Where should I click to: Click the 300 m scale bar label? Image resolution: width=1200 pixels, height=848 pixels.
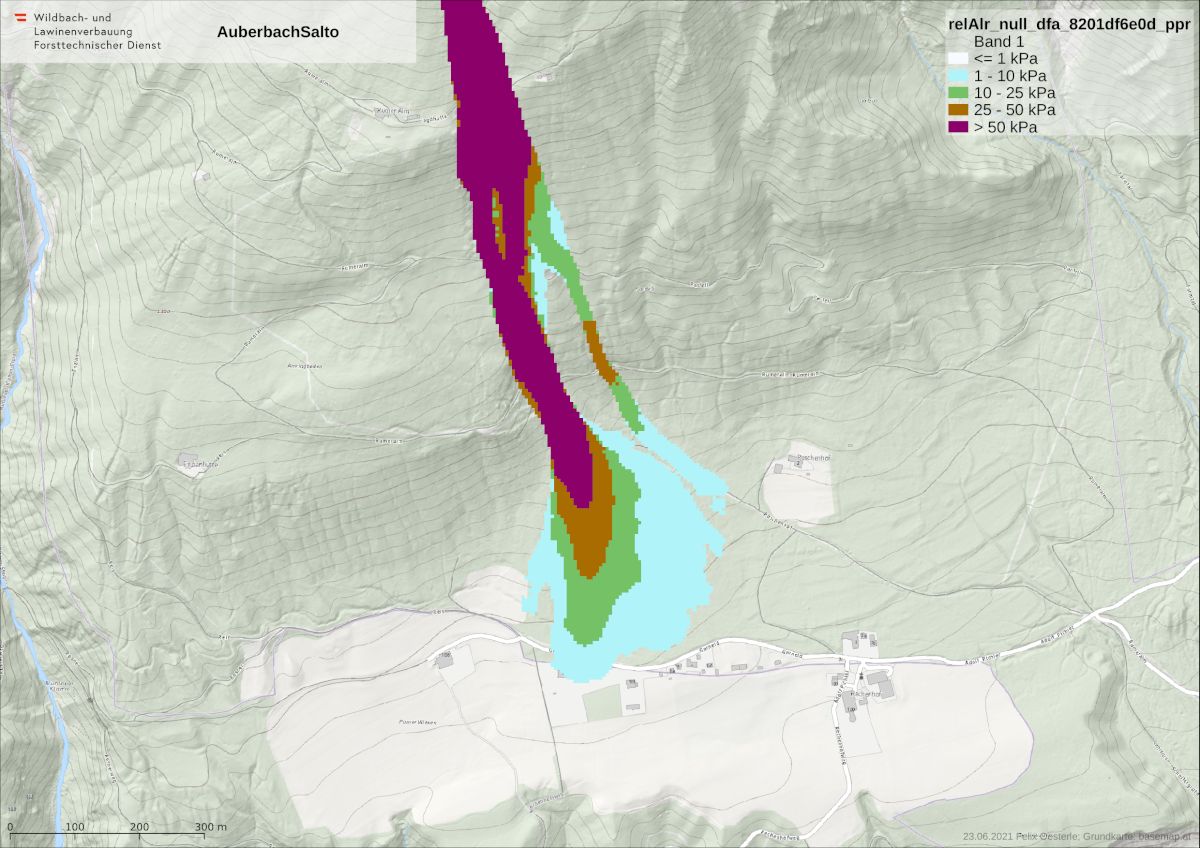[210, 827]
